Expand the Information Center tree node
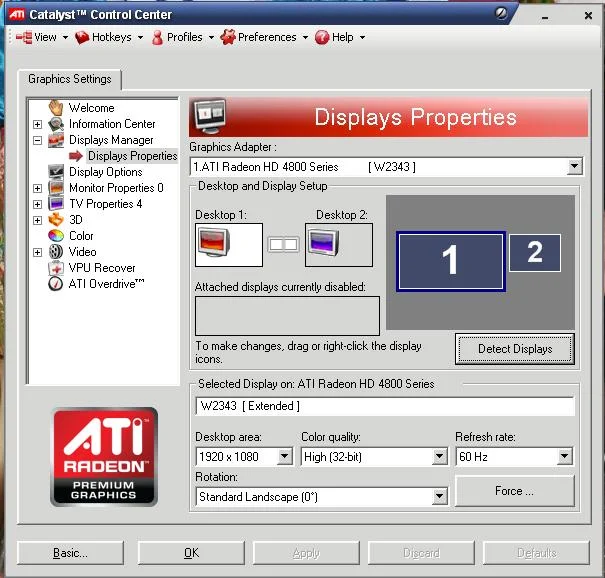The height and width of the screenshot is (578, 605). tap(37, 124)
